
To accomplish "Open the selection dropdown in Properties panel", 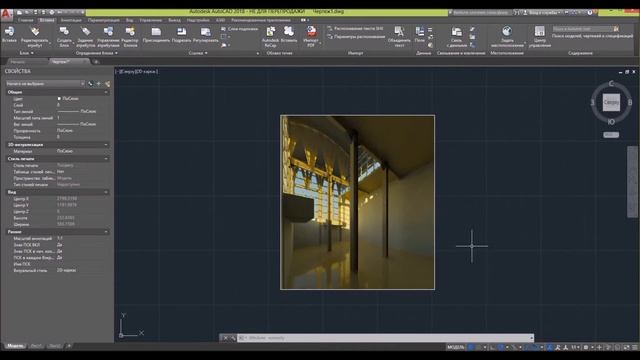I will pyautogui.click(x=45, y=84).
